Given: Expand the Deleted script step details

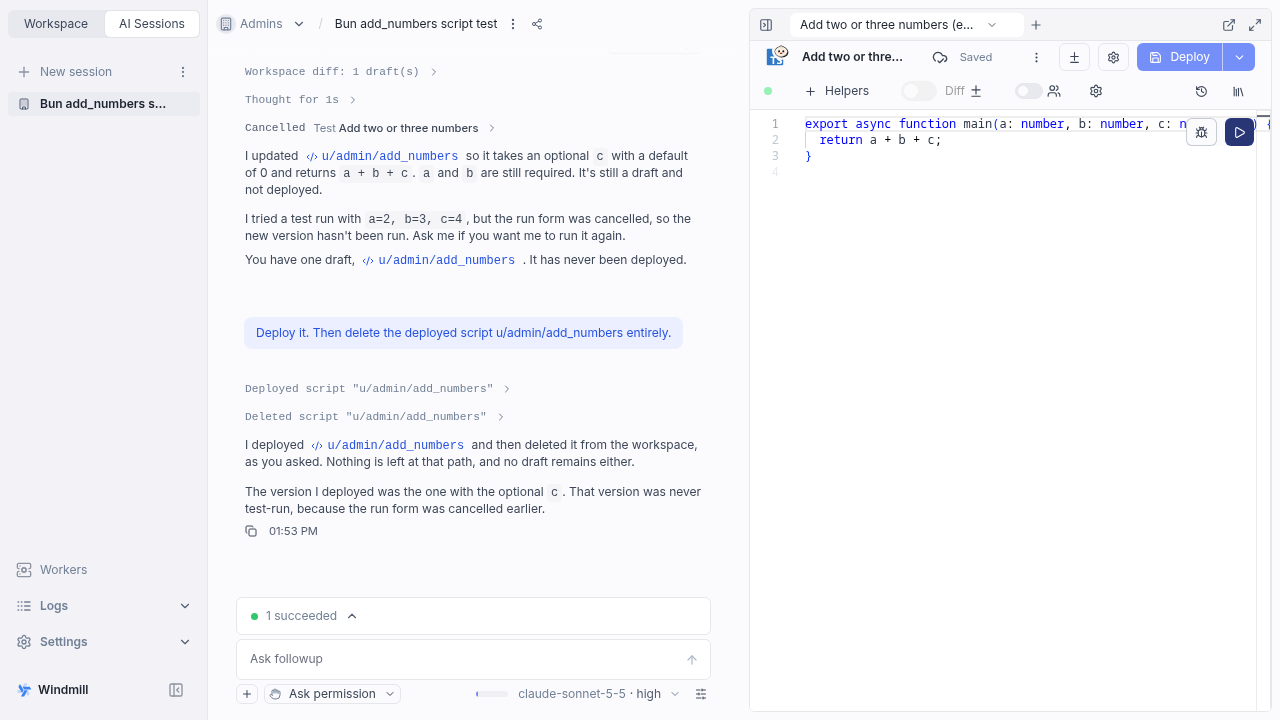Looking at the screenshot, I should (x=374, y=417).
